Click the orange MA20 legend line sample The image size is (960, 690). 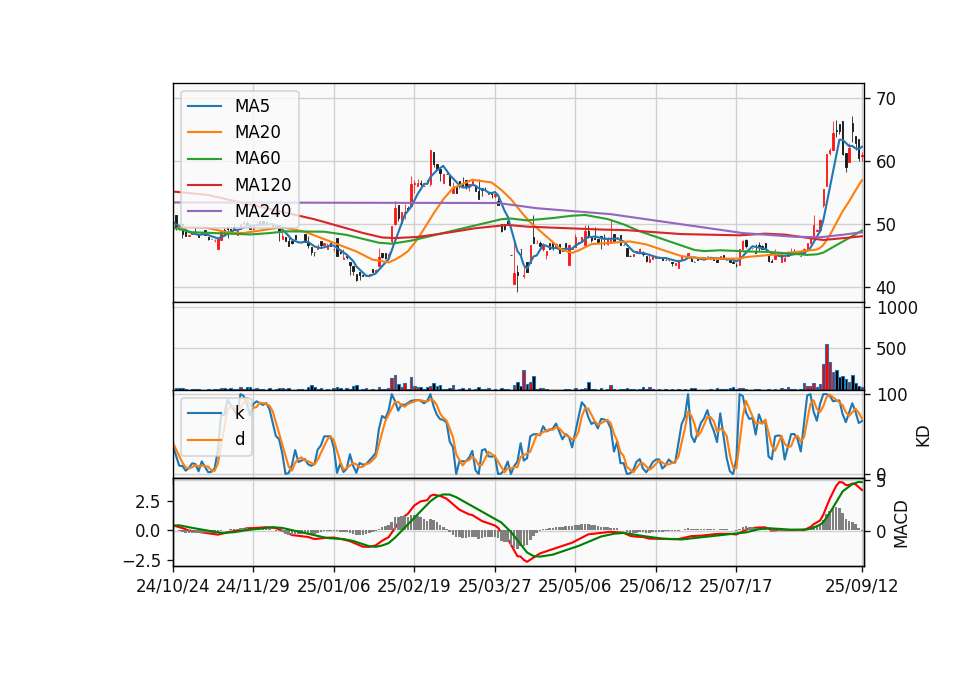204,132
